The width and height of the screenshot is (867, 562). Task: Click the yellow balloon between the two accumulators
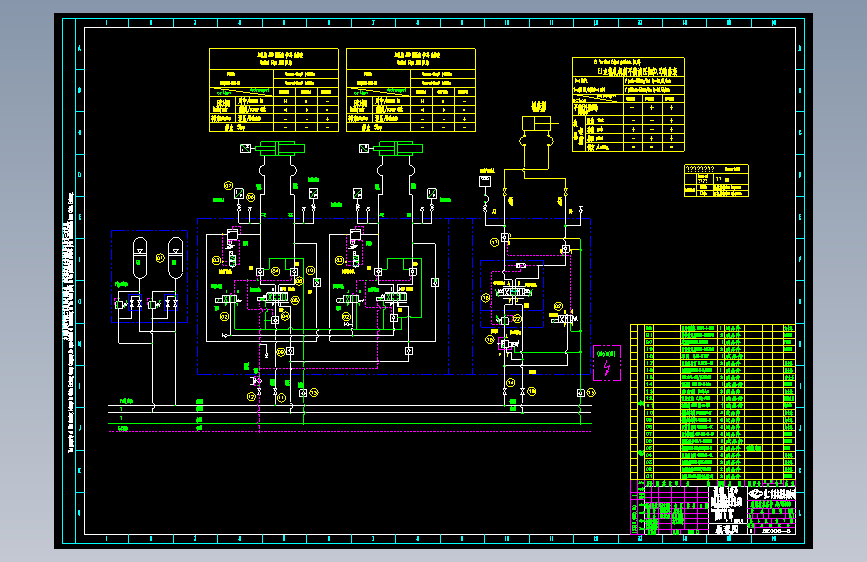click(x=160, y=258)
